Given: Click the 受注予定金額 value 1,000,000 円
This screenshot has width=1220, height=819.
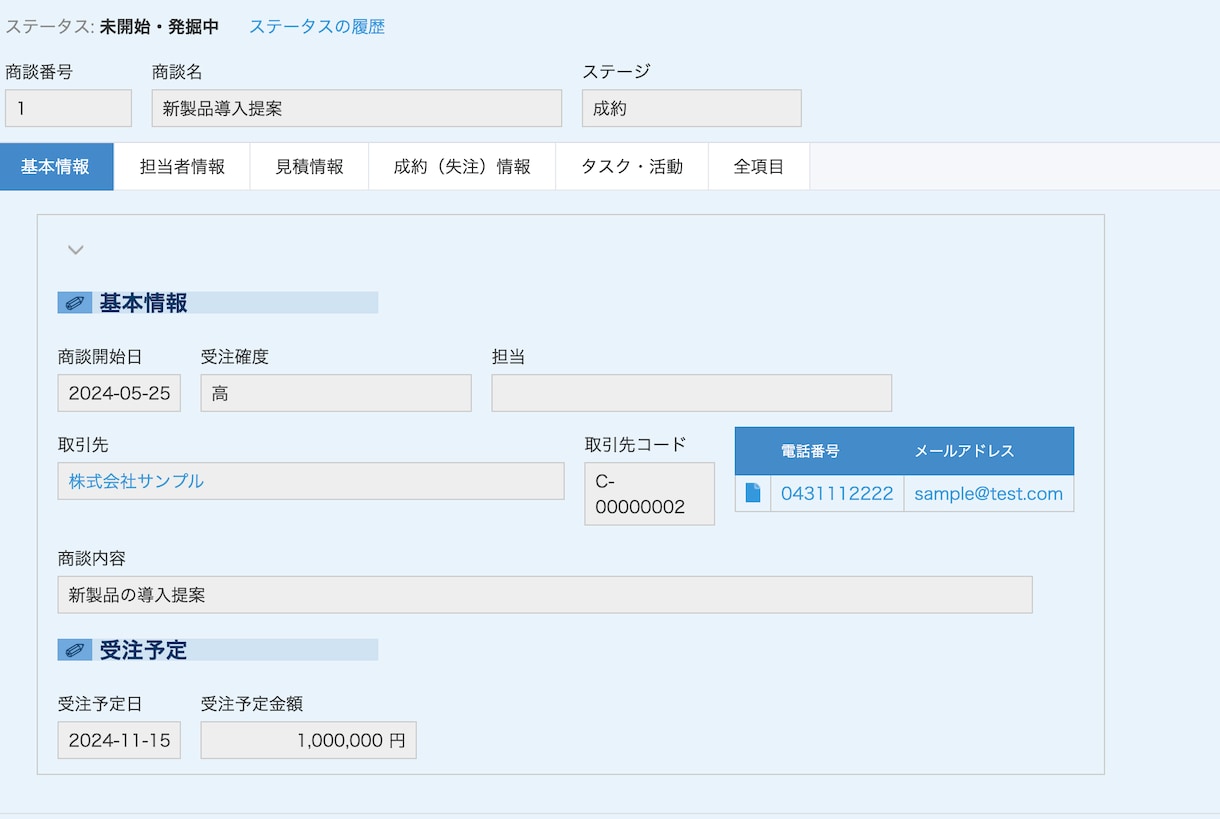Looking at the screenshot, I should tap(309, 741).
